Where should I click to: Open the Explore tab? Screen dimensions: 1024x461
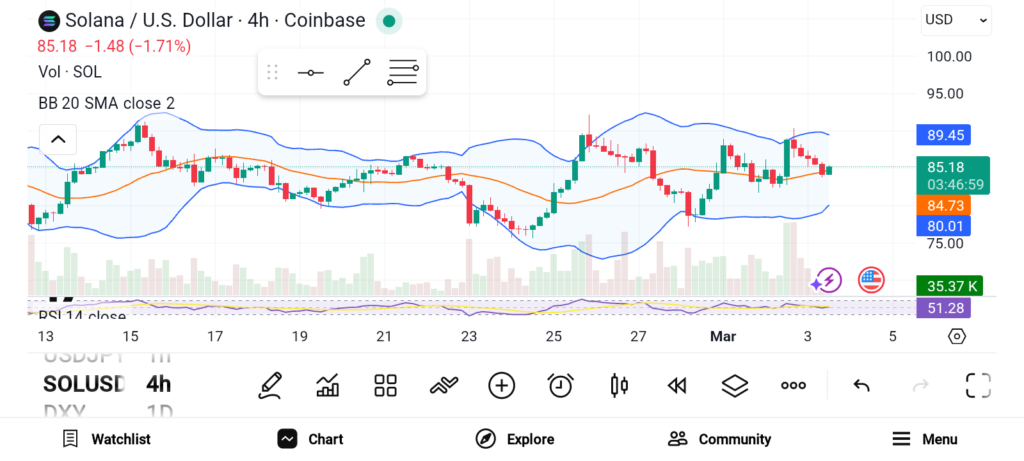[x=515, y=439]
